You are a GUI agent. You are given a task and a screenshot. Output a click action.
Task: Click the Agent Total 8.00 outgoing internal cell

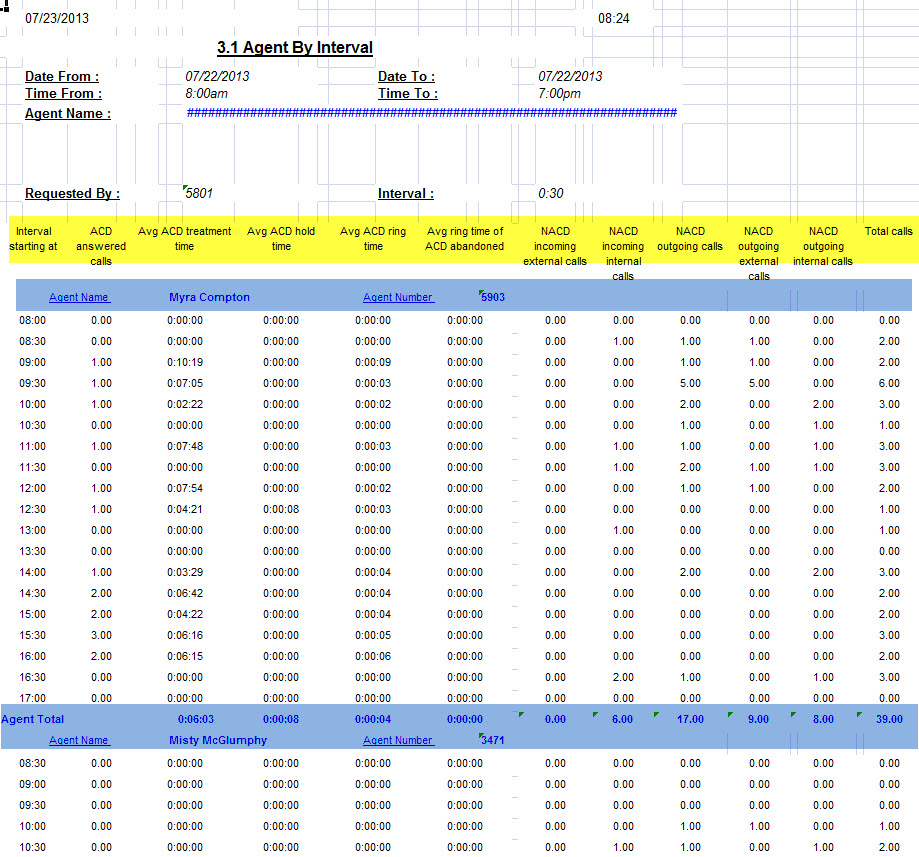(x=823, y=719)
